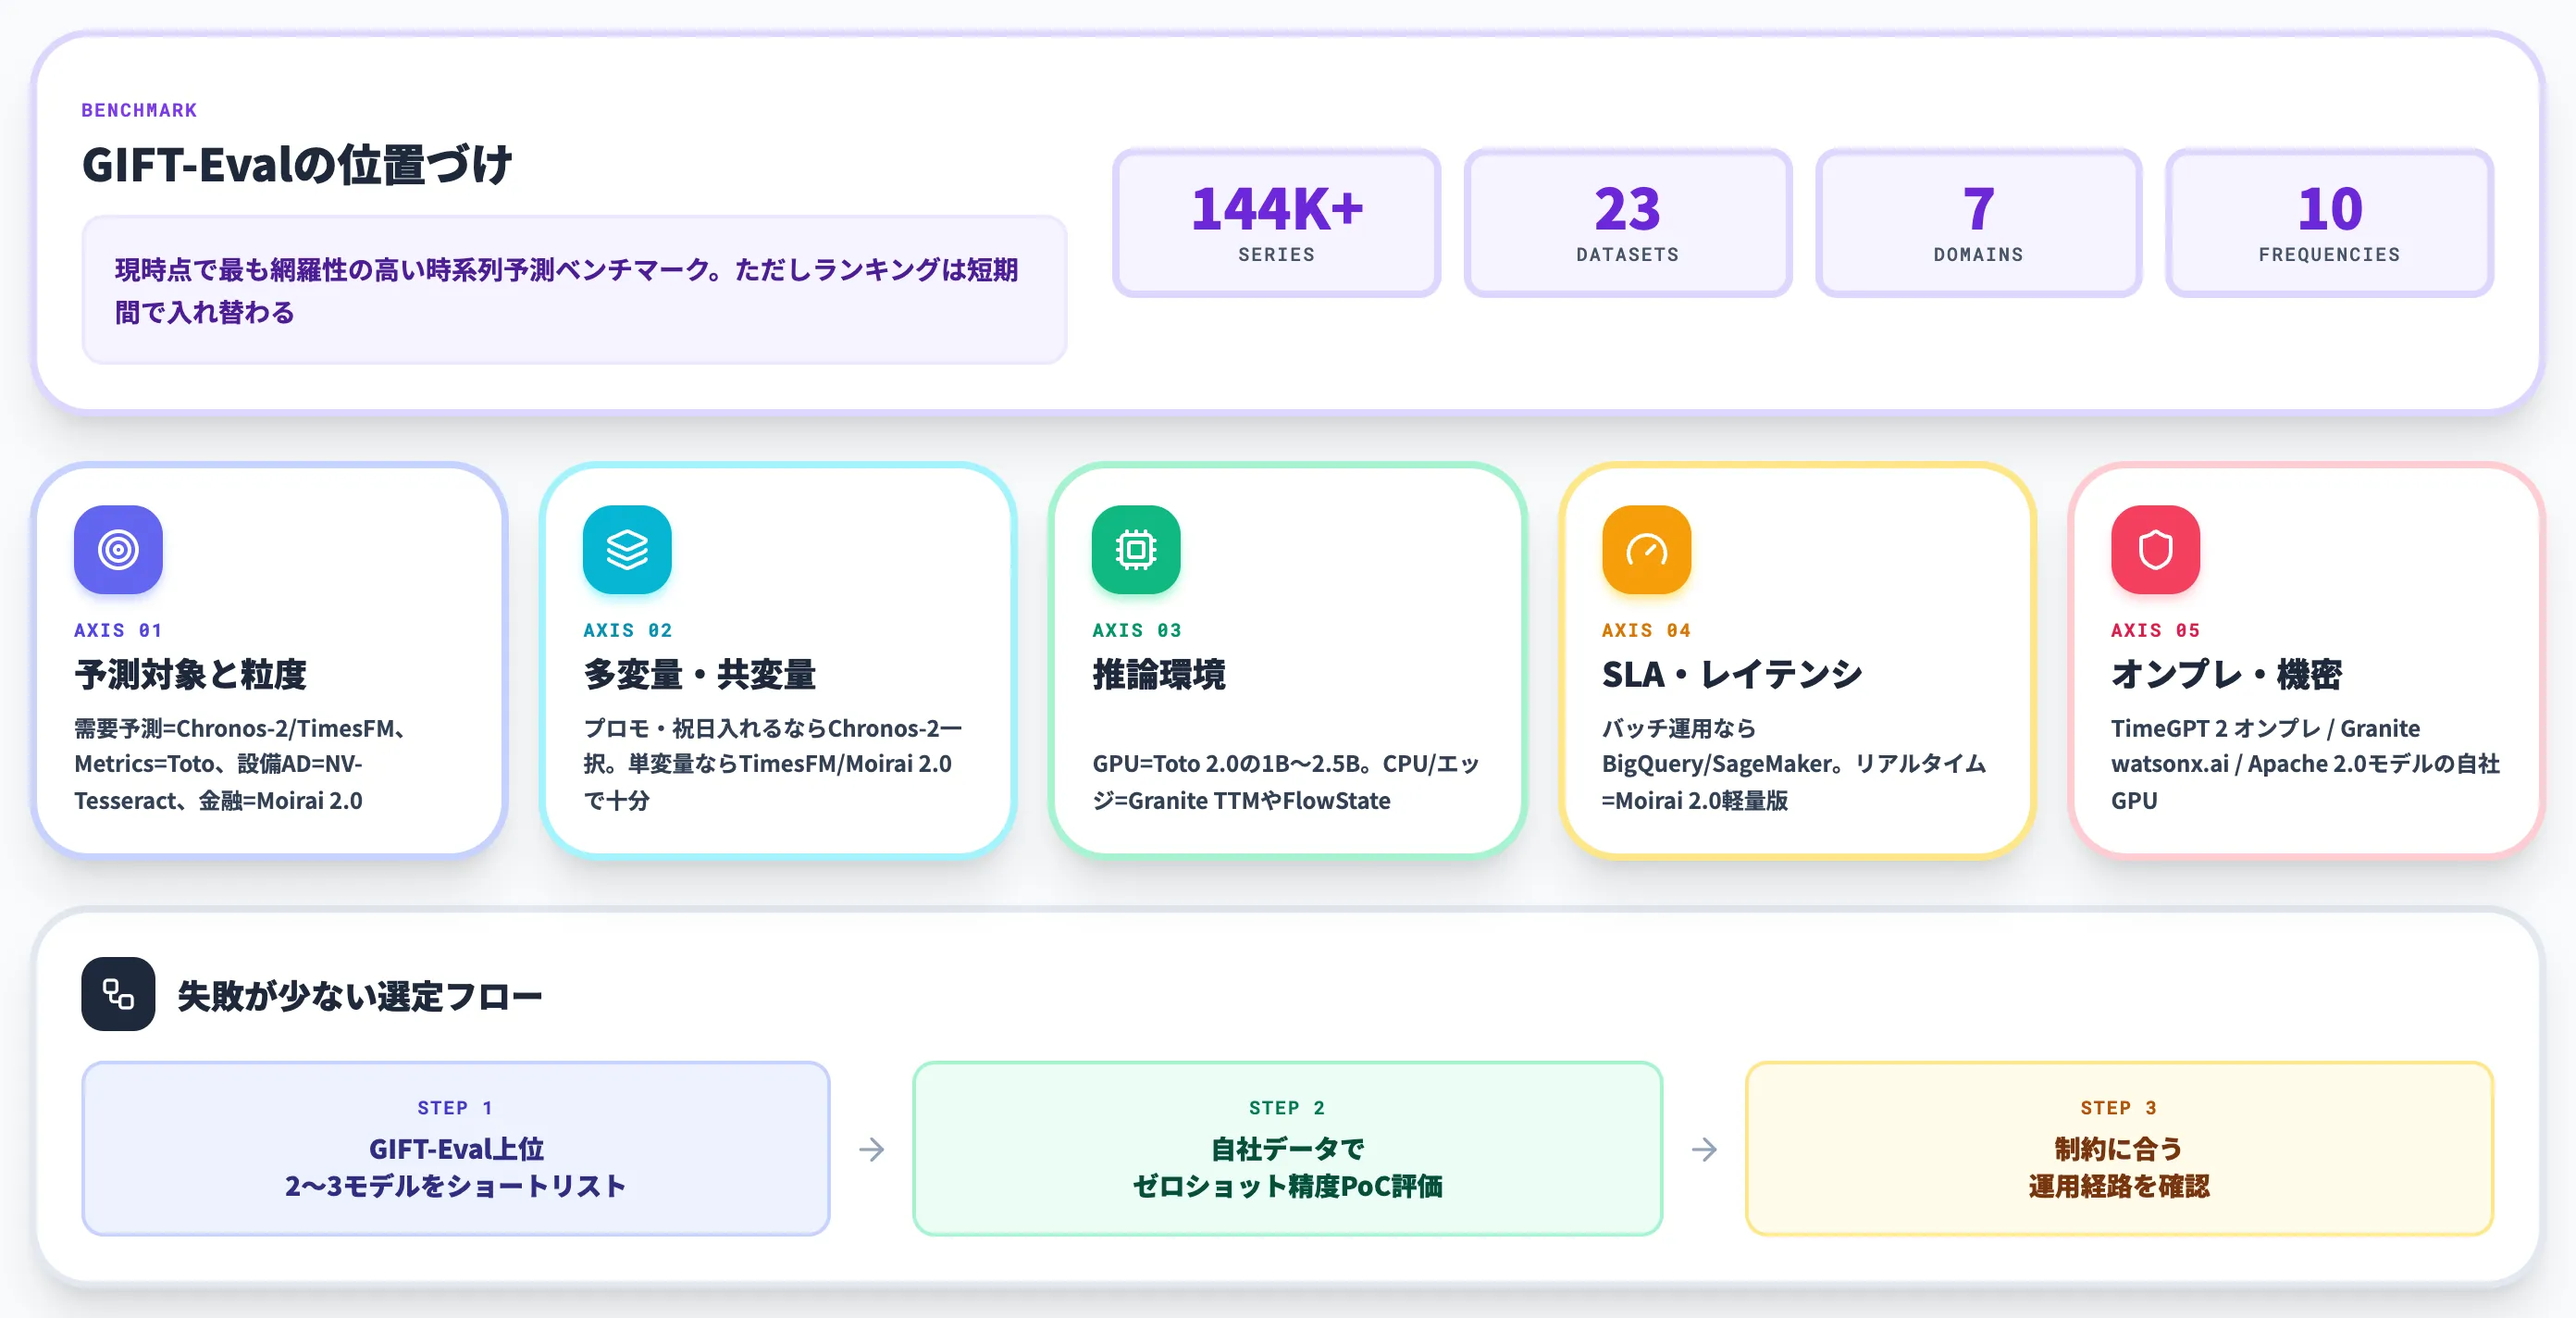Click the purple target icon for Axis 01

[118, 549]
